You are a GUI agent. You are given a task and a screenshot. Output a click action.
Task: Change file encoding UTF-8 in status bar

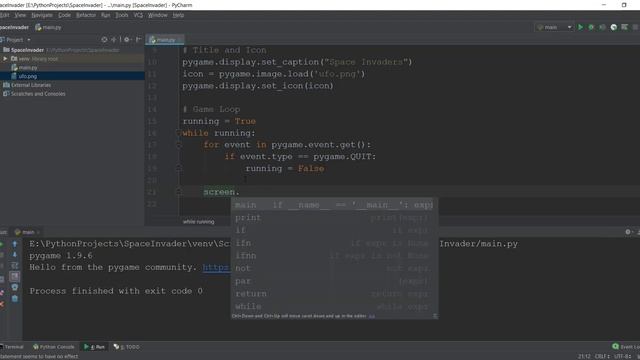623,356
